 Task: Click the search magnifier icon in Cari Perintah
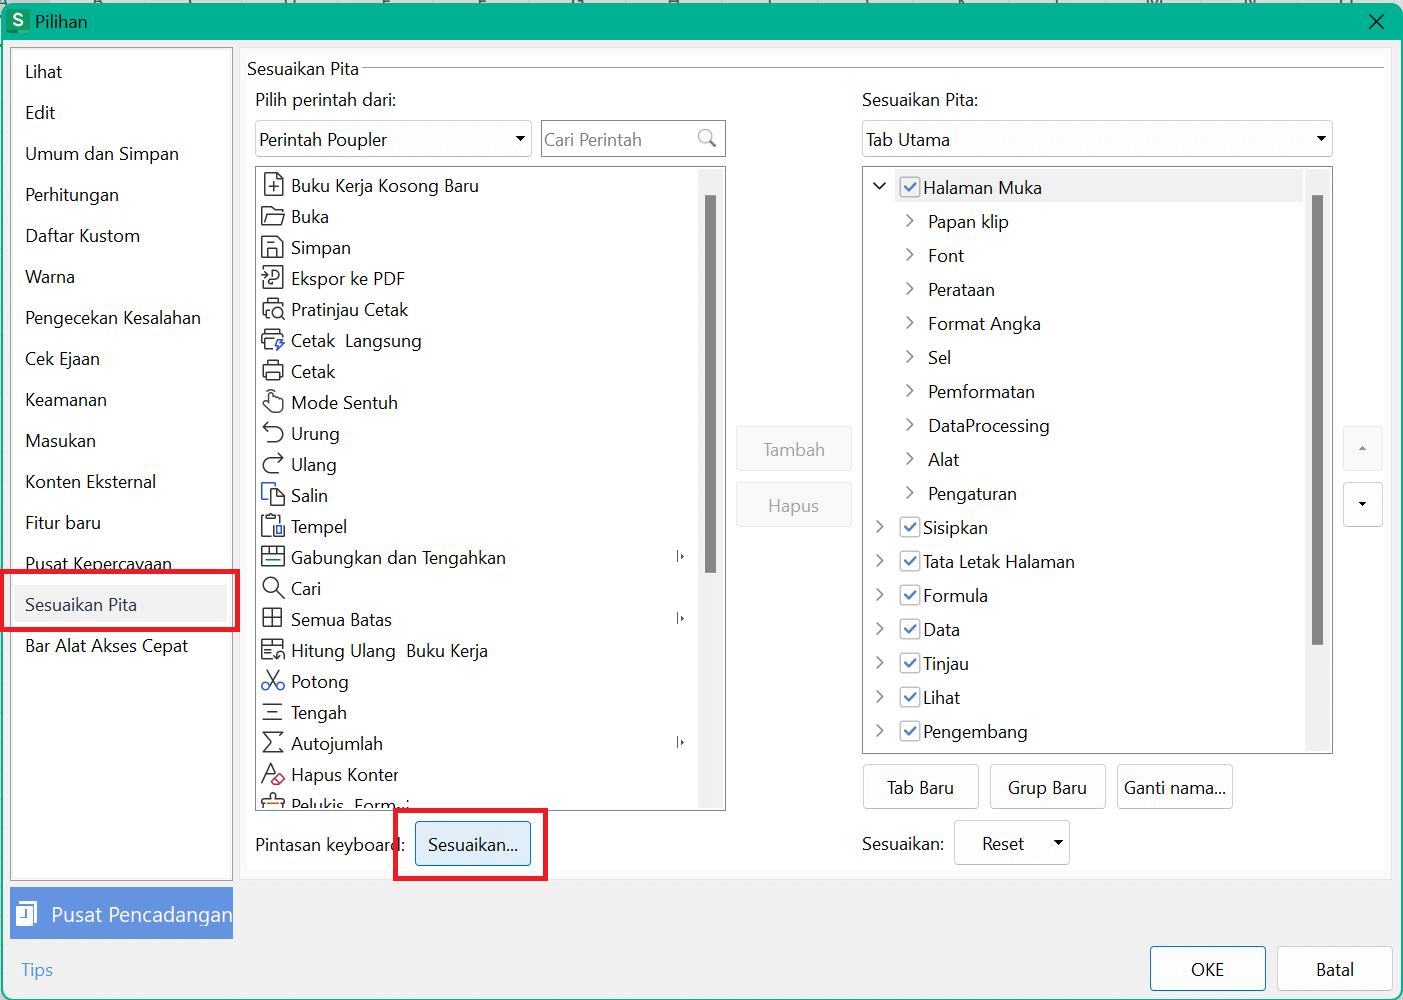pyautogui.click(x=707, y=139)
